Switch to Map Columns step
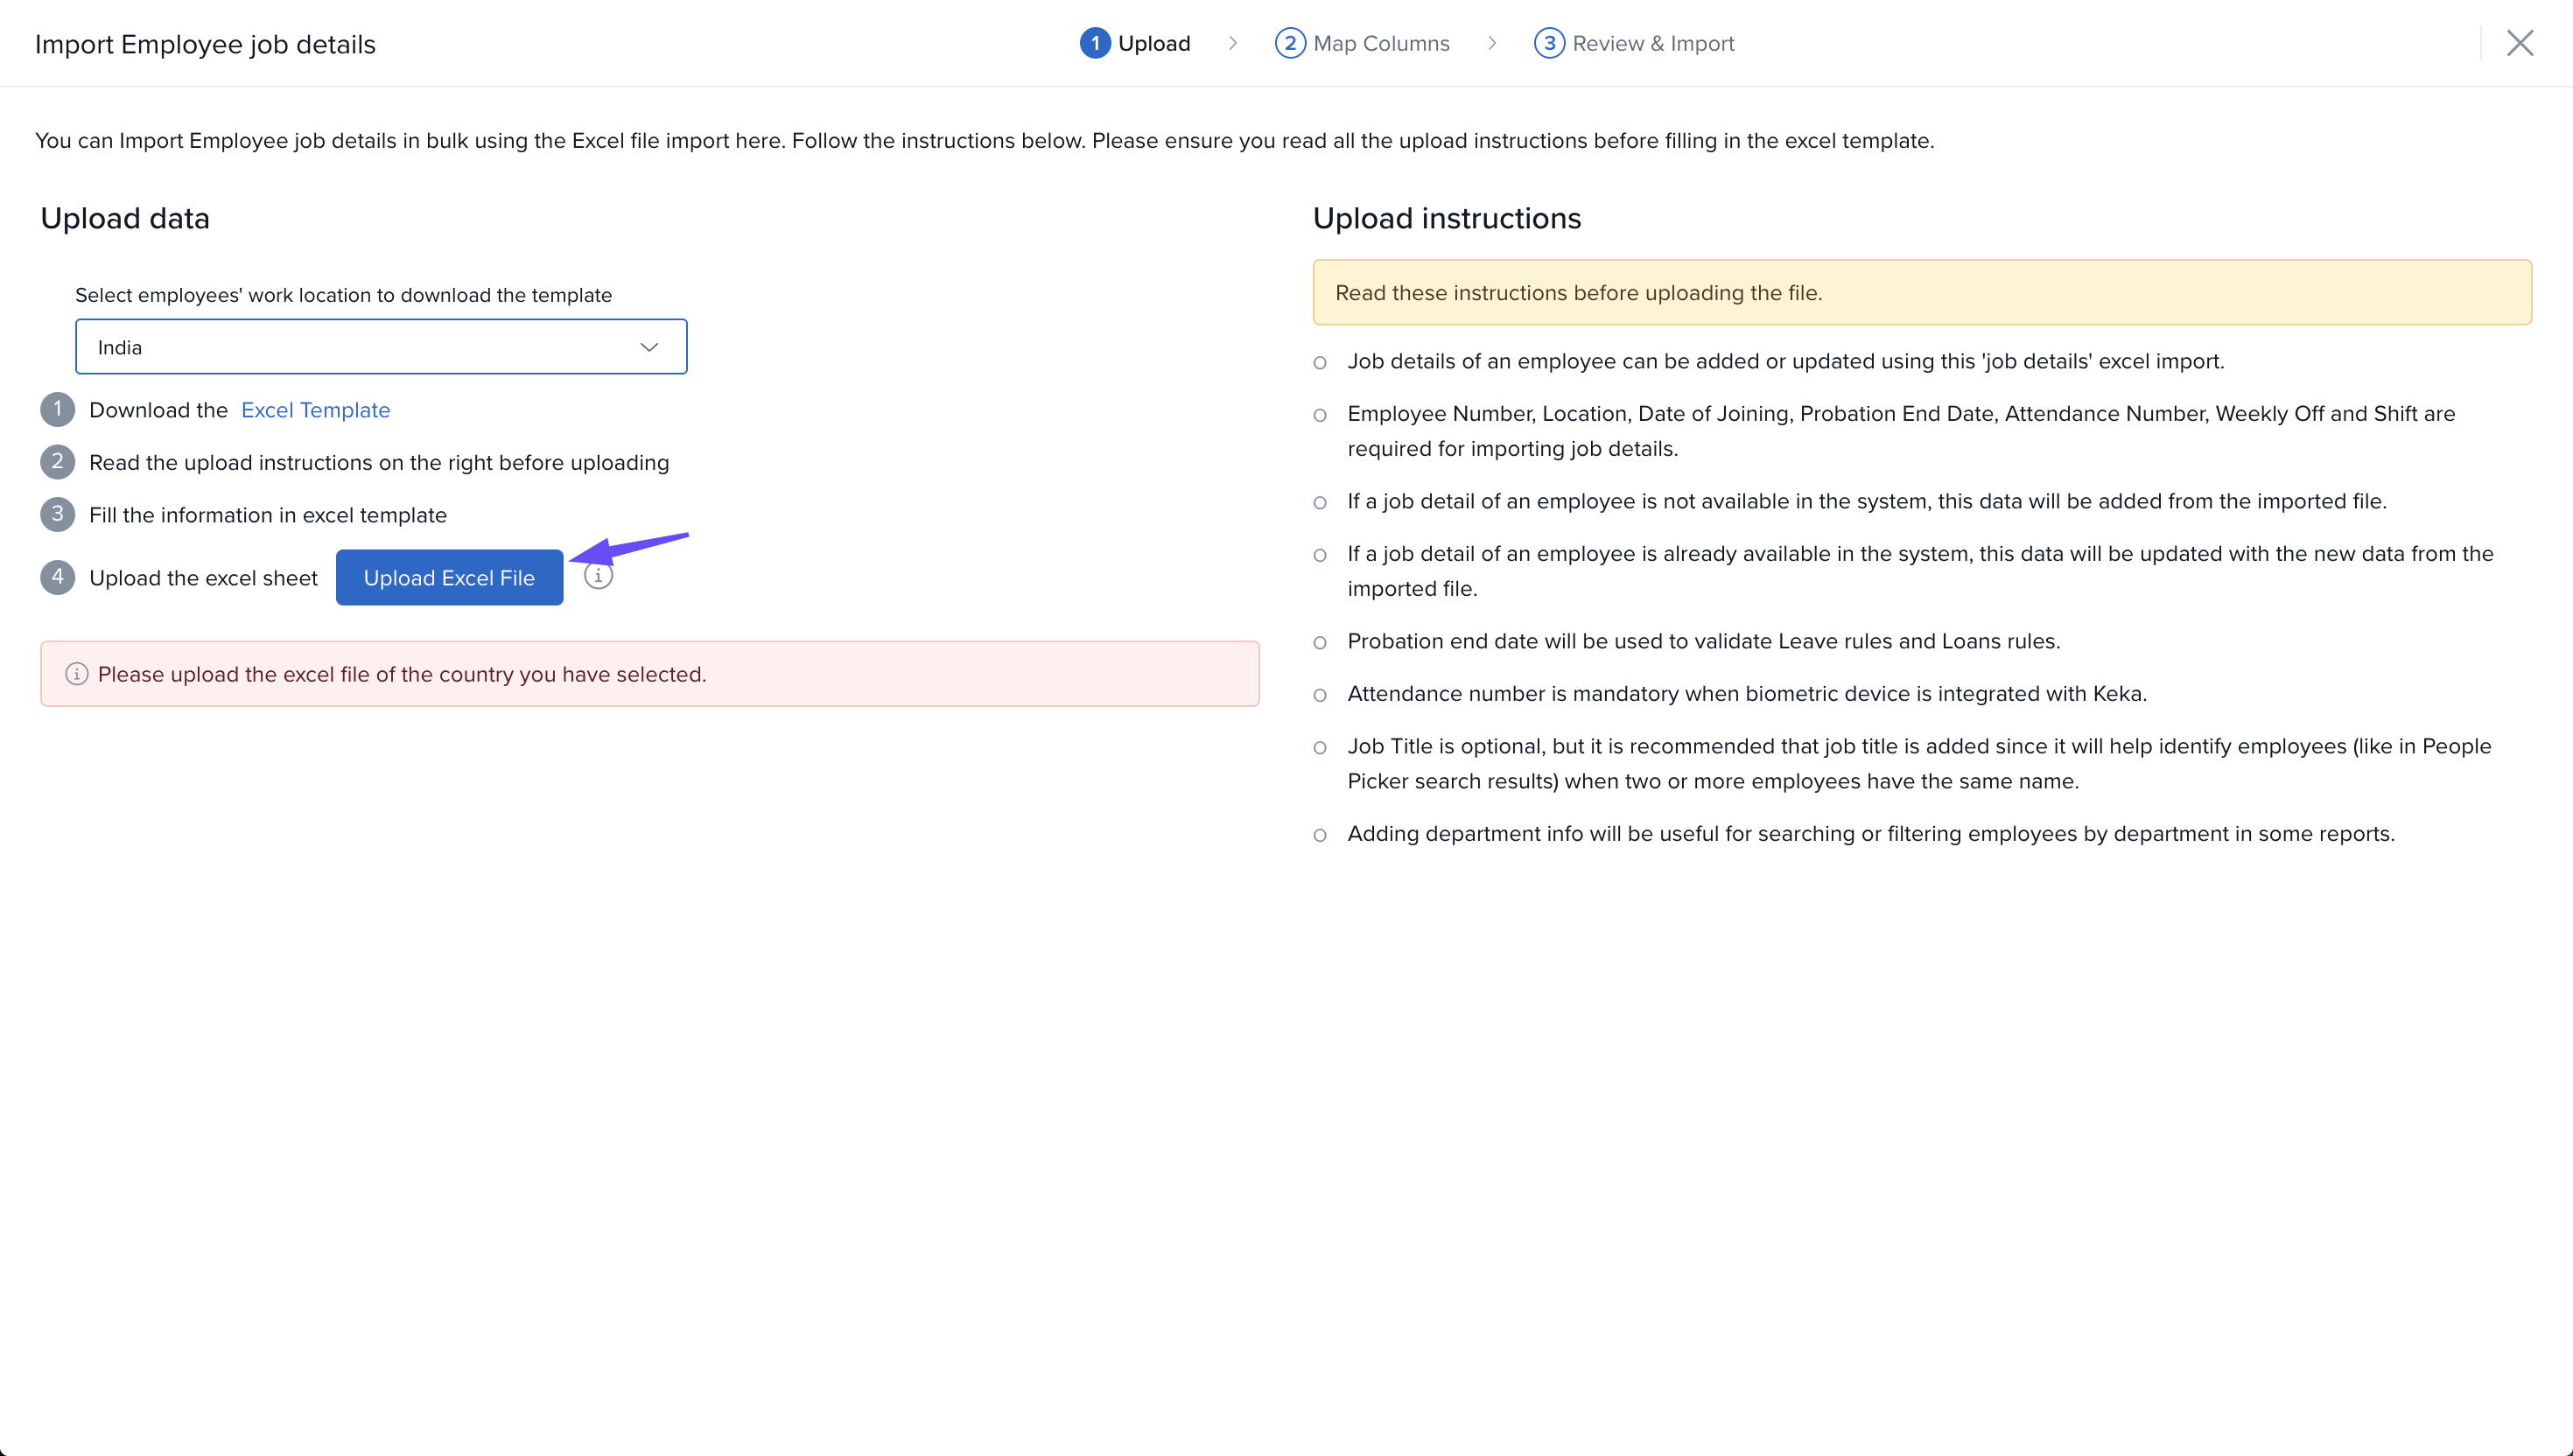 coord(1381,43)
